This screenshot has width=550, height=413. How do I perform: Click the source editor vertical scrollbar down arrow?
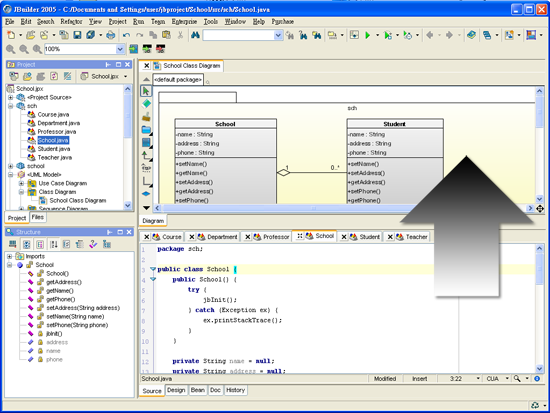click(x=539, y=369)
